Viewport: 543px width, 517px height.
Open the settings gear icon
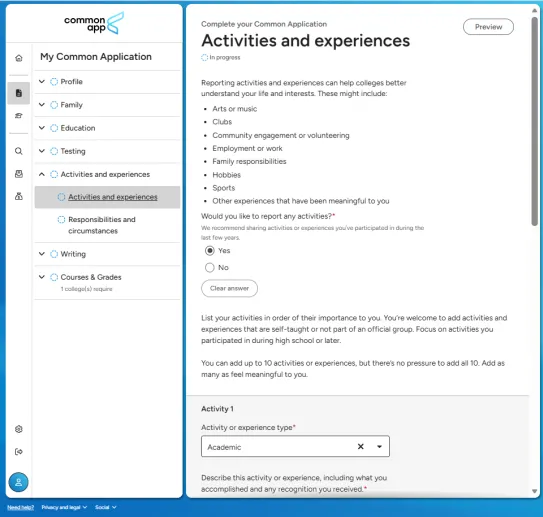point(19,429)
